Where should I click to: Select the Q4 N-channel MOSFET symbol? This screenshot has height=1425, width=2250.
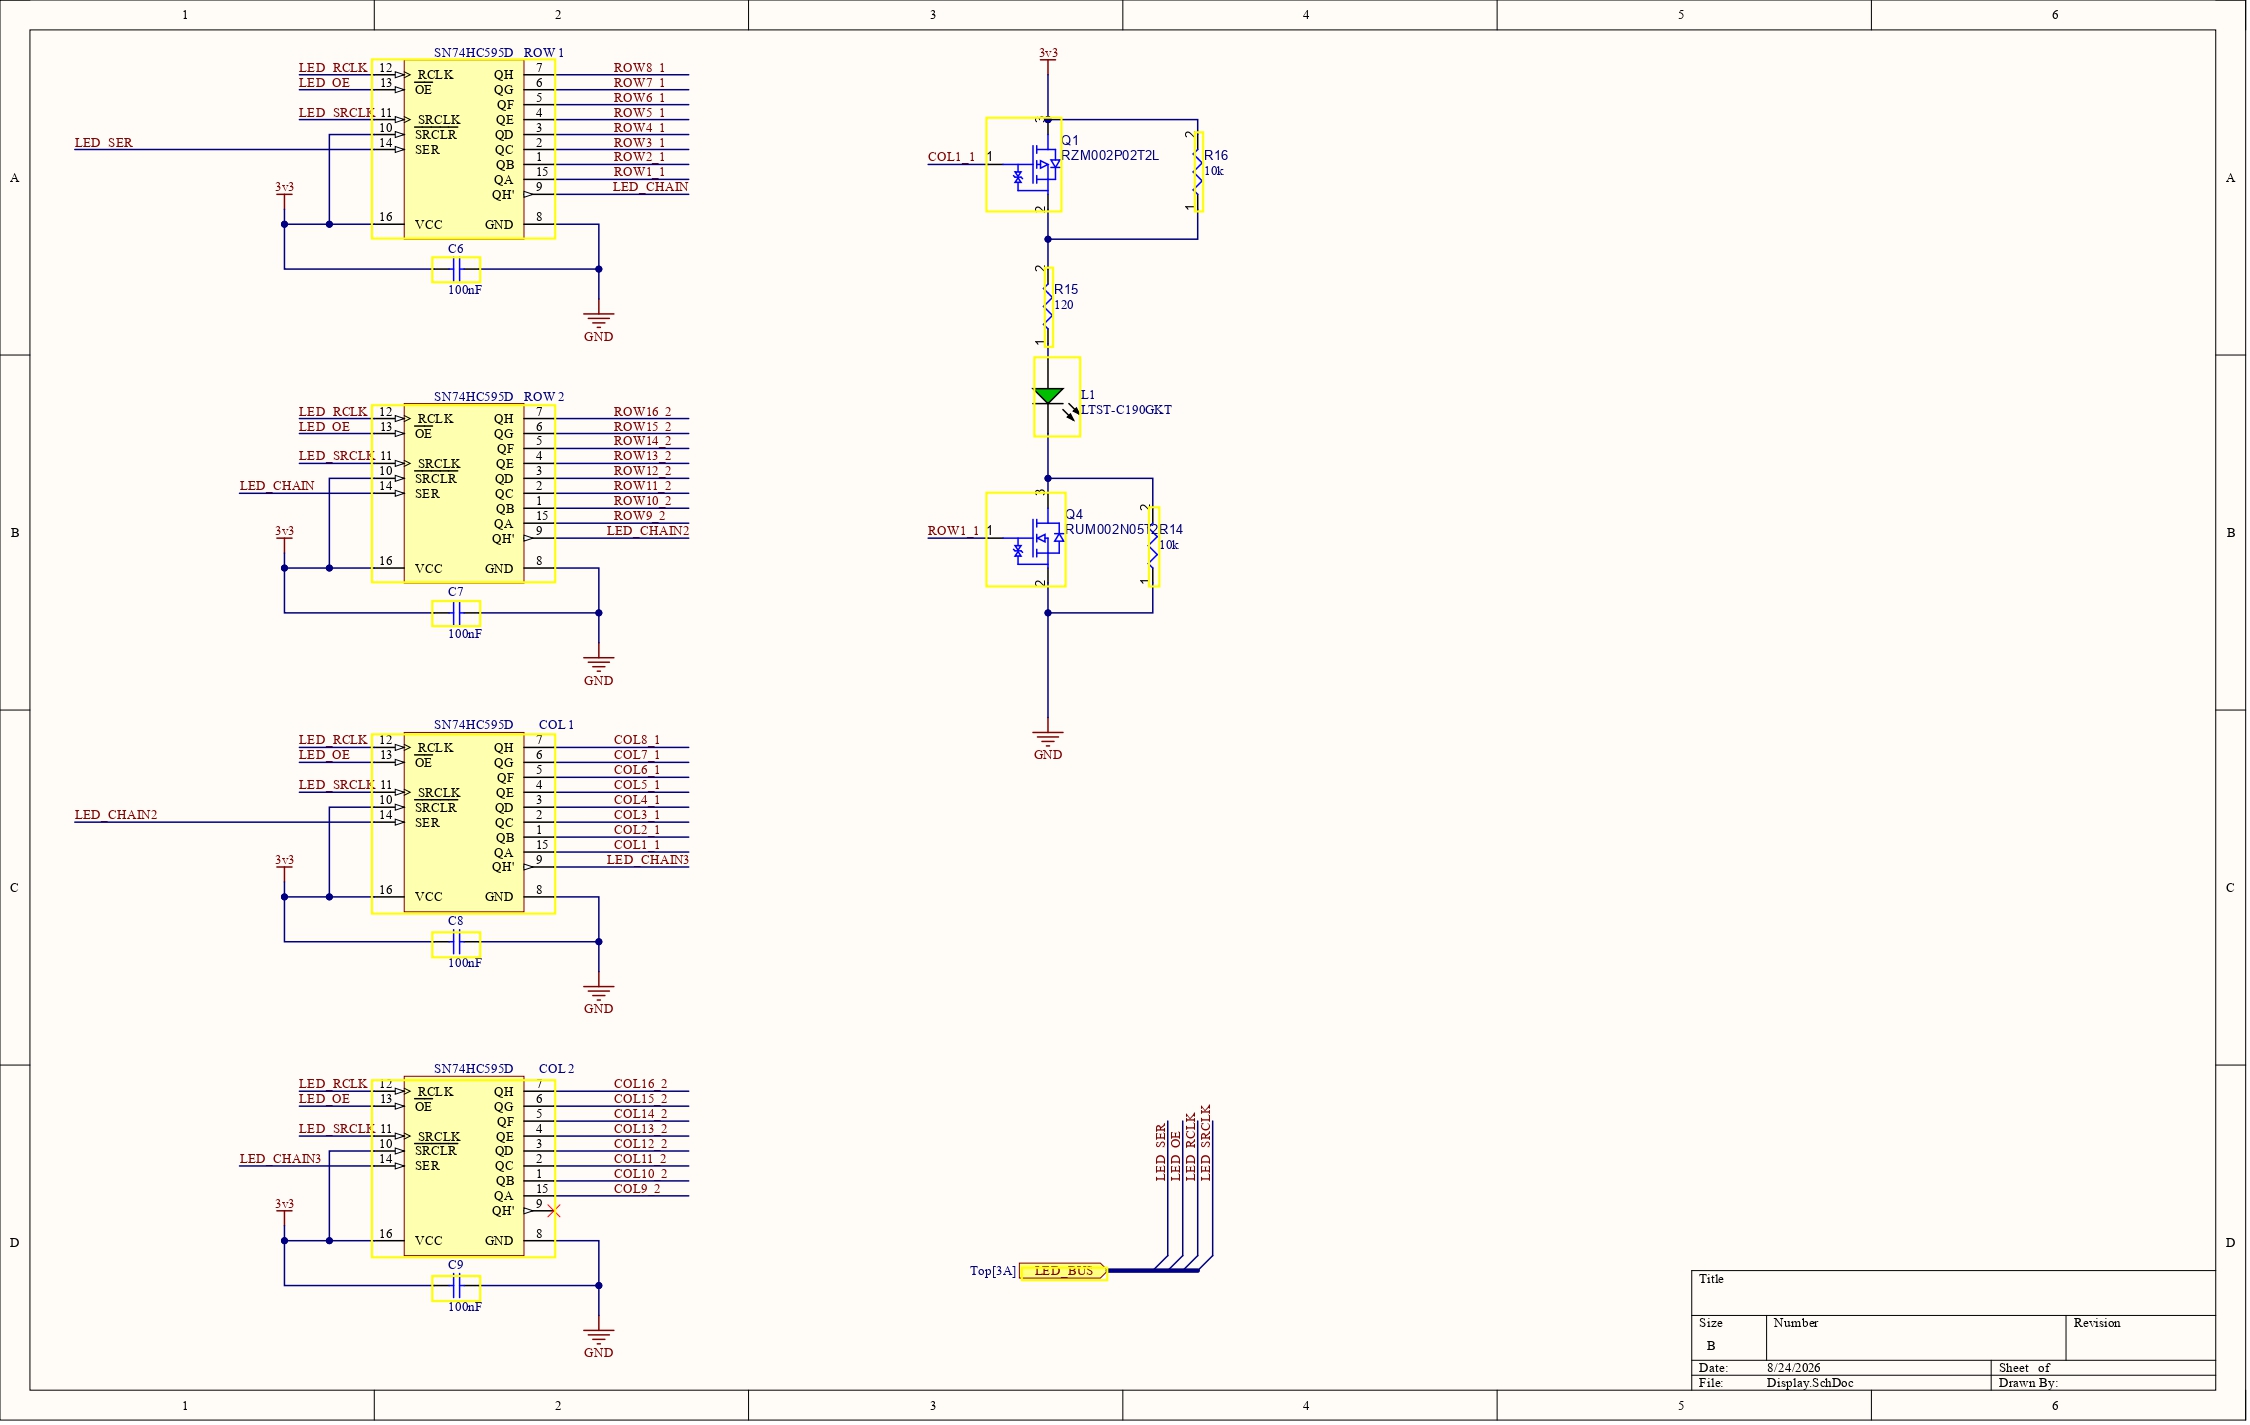point(1026,540)
